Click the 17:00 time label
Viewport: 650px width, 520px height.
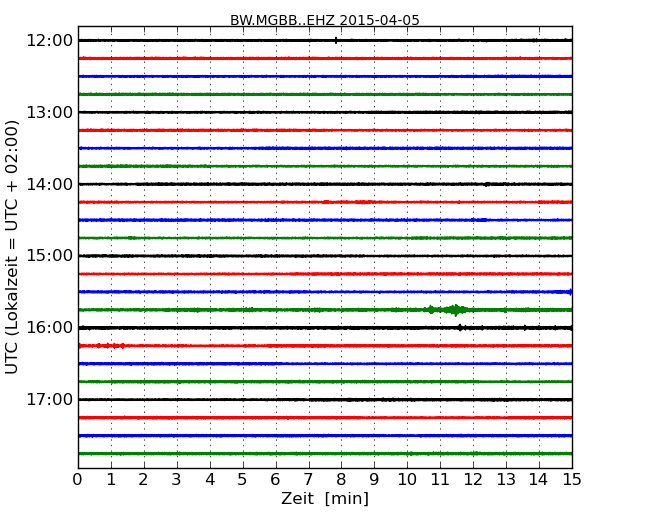pyautogui.click(x=49, y=399)
